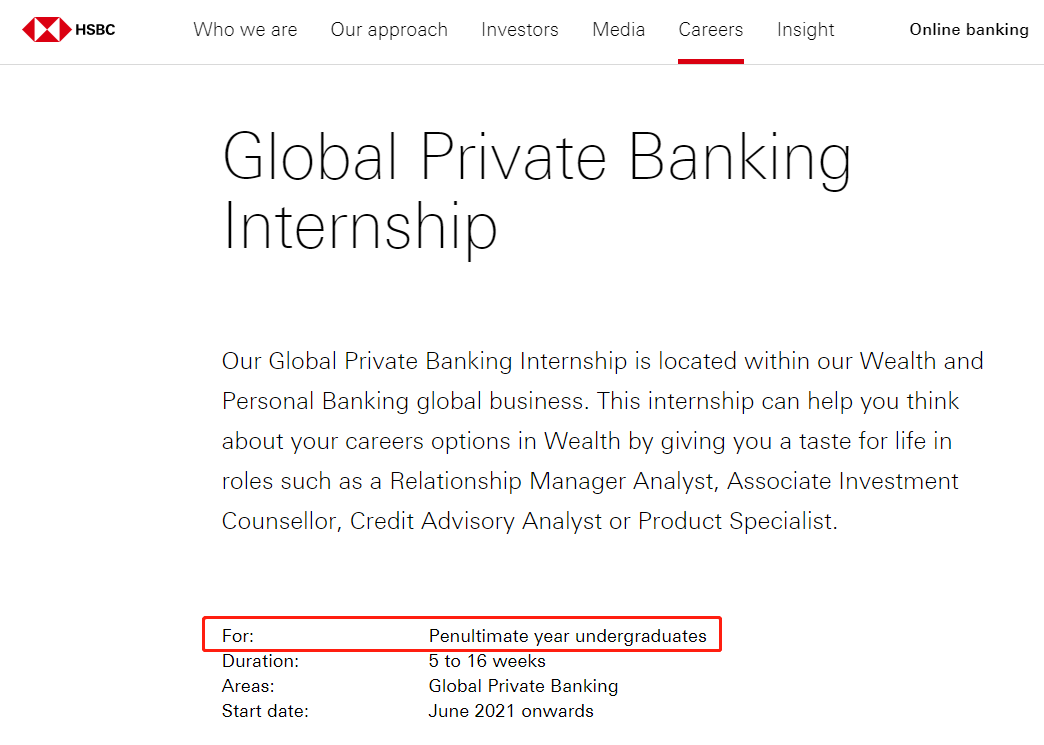This screenshot has width=1044, height=745.
Task: Click the Start date: label
Action: coord(265,711)
